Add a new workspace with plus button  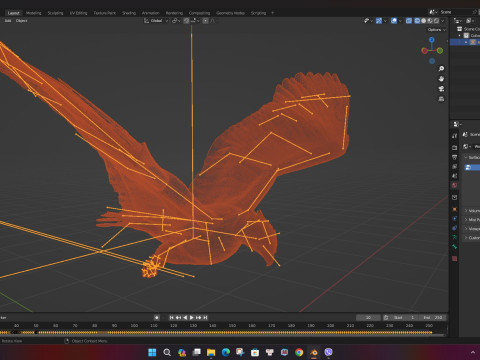(x=273, y=13)
